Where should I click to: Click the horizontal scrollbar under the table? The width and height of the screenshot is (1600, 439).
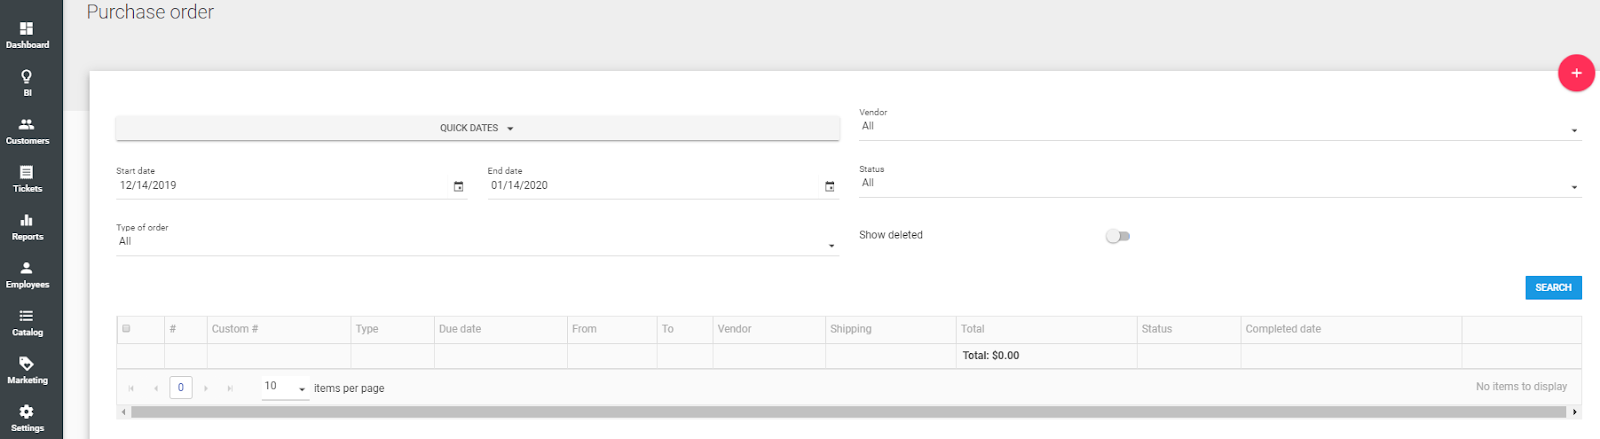[847, 412]
